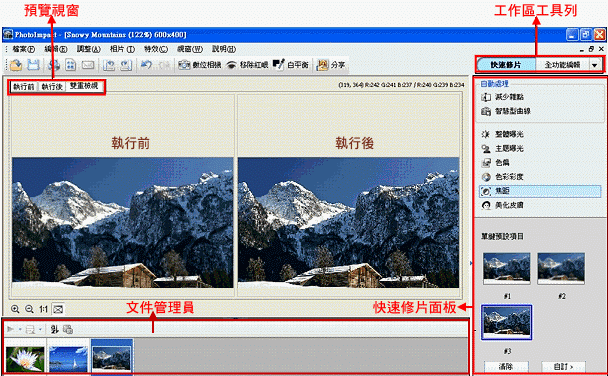This screenshot has height=376, width=608.
Task: Choose preset thumbnail #2
Action: 561,268
